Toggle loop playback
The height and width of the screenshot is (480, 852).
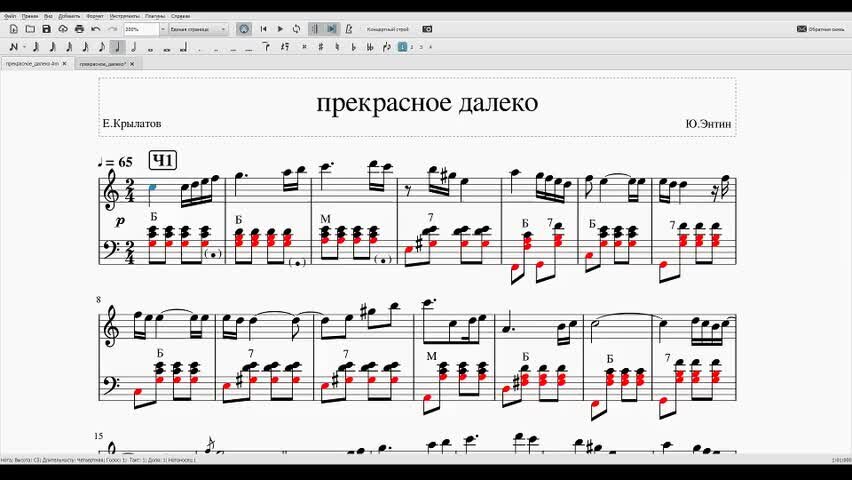tap(296, 29)
